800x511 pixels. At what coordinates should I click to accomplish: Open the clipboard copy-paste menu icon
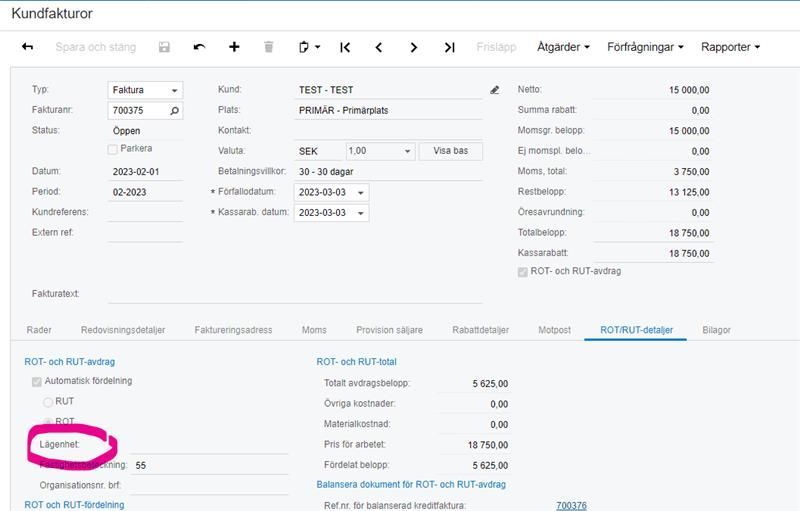click(309, 47)
